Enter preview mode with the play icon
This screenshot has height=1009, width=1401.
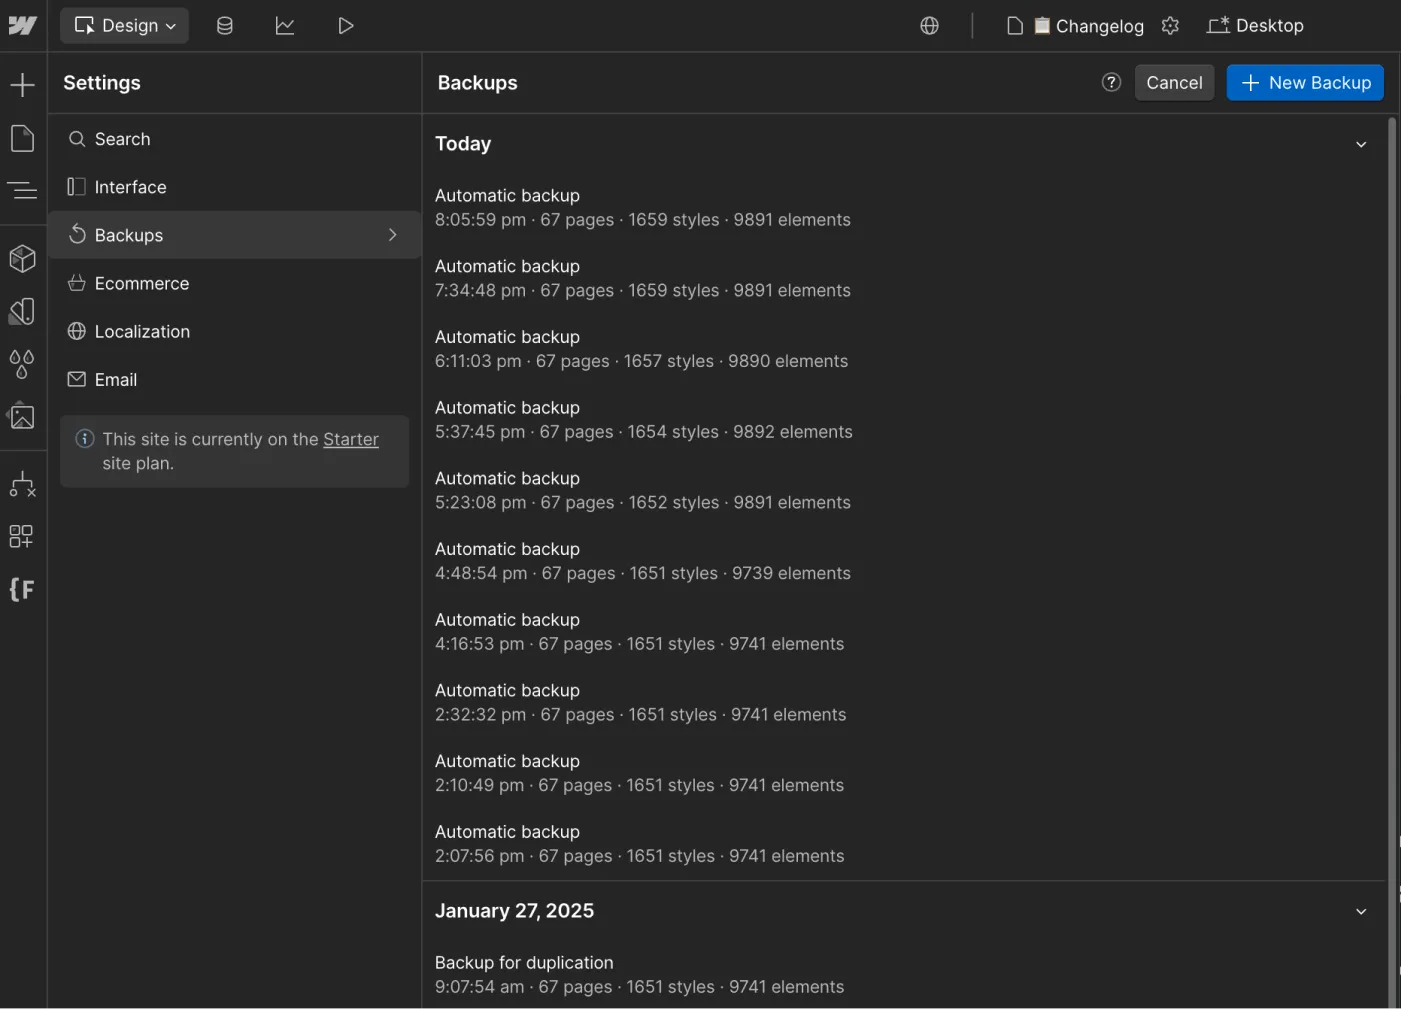point(346,25)
